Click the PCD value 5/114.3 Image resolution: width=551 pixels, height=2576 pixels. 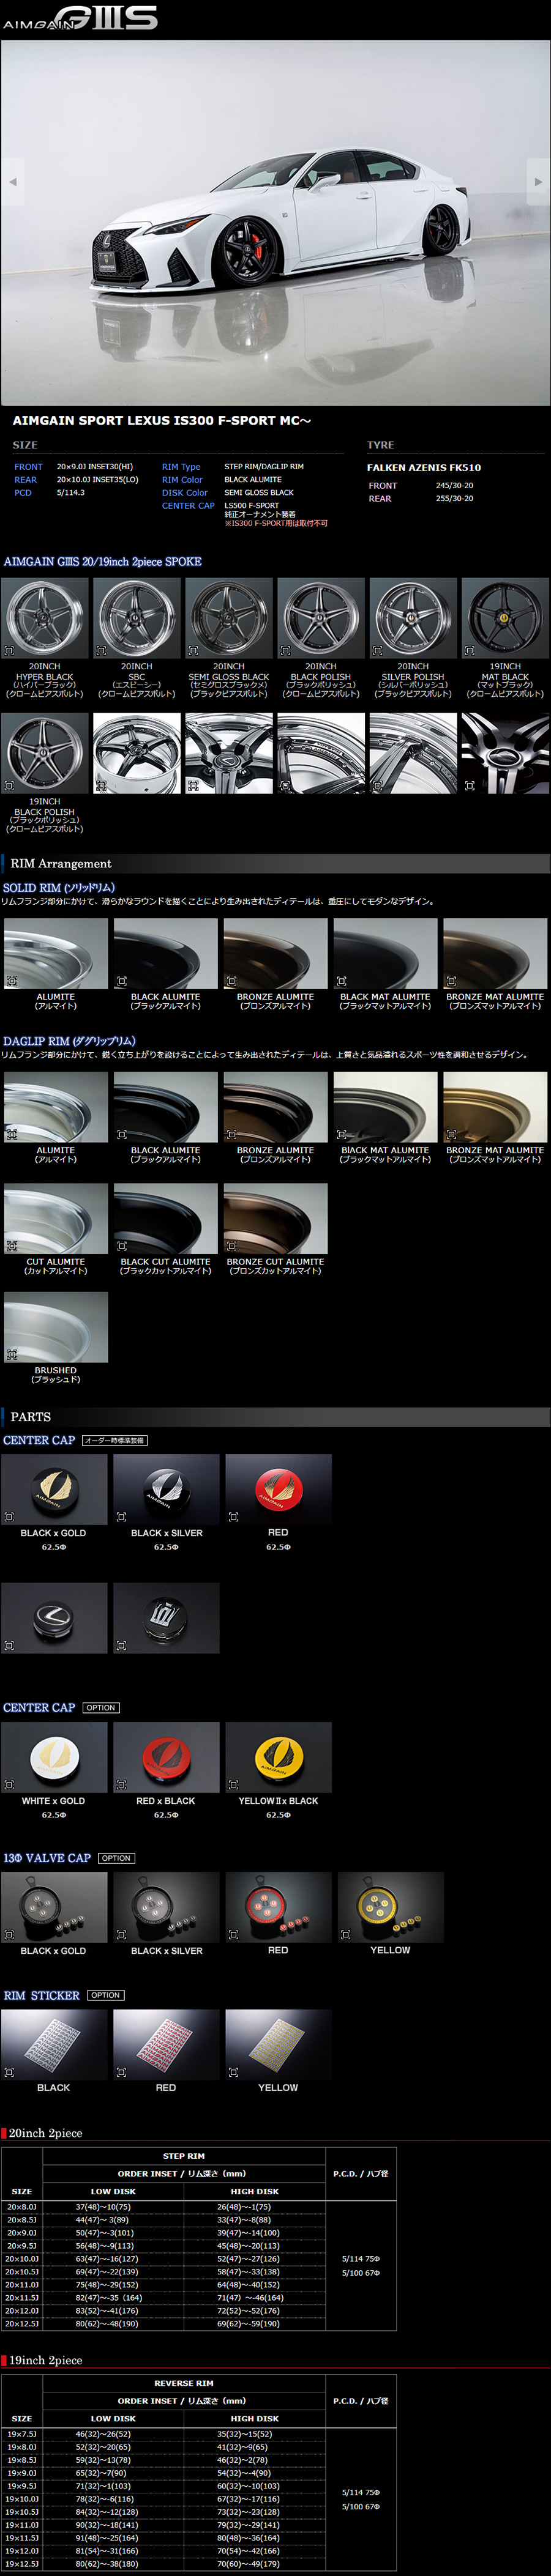point(71,493)
